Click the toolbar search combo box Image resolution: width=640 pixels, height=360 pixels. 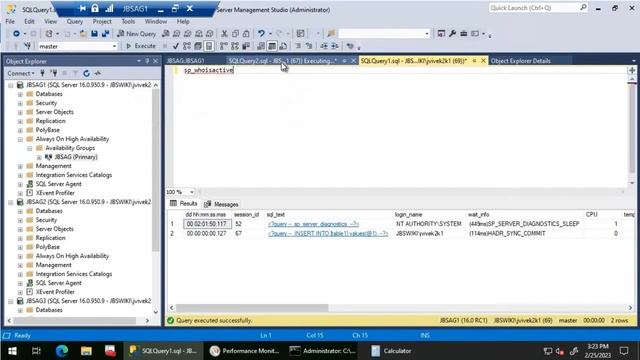coord(384,33)
